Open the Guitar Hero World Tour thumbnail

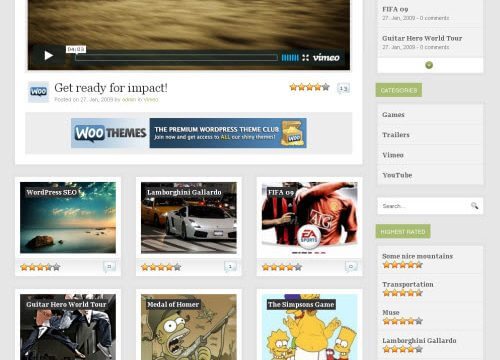coord(68,327)
